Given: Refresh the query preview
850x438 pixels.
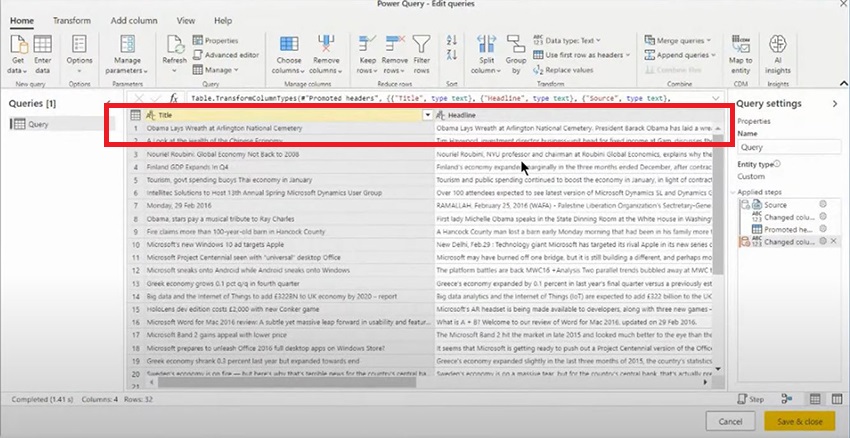Looking at the screenshot, I should click(x=174, y=55).
